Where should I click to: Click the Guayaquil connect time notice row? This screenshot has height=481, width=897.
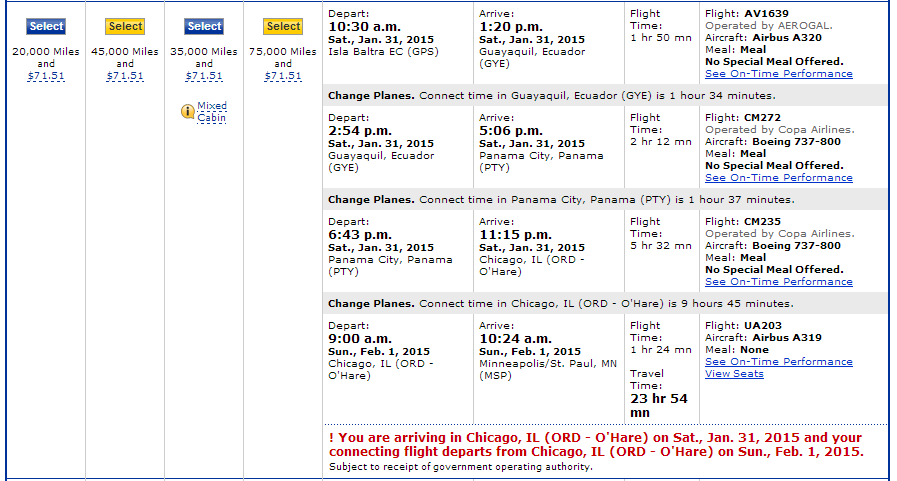[x=605, y=96]
